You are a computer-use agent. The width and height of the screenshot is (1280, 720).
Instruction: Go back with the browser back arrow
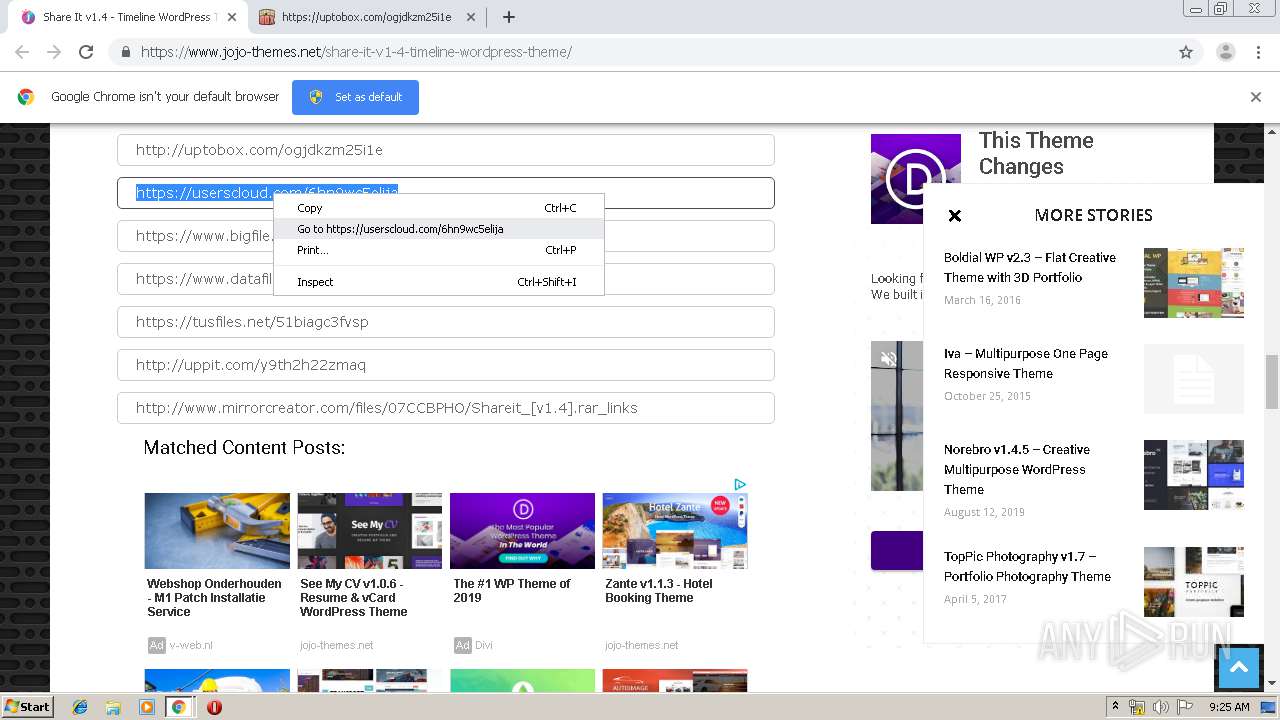pyautogui.click(x=22, y=52)
